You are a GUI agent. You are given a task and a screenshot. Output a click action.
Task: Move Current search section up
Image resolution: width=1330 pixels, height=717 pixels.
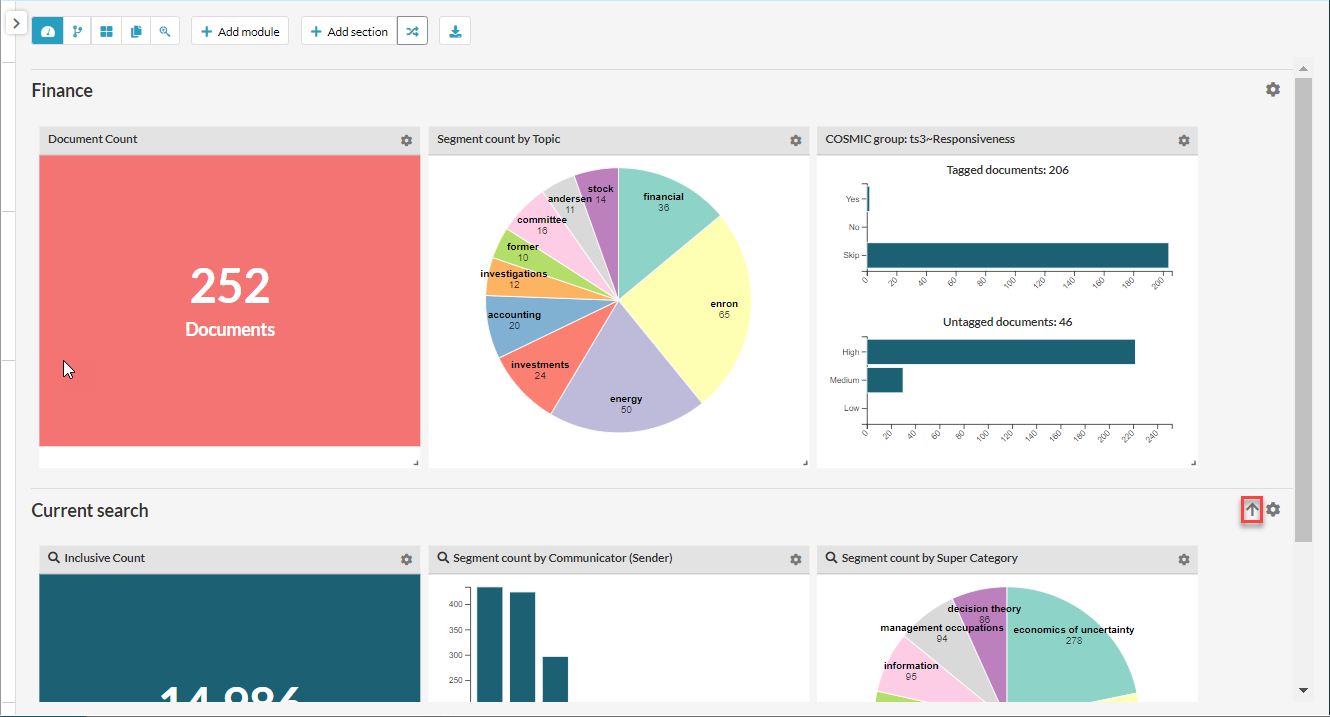tap(1252, 510)
